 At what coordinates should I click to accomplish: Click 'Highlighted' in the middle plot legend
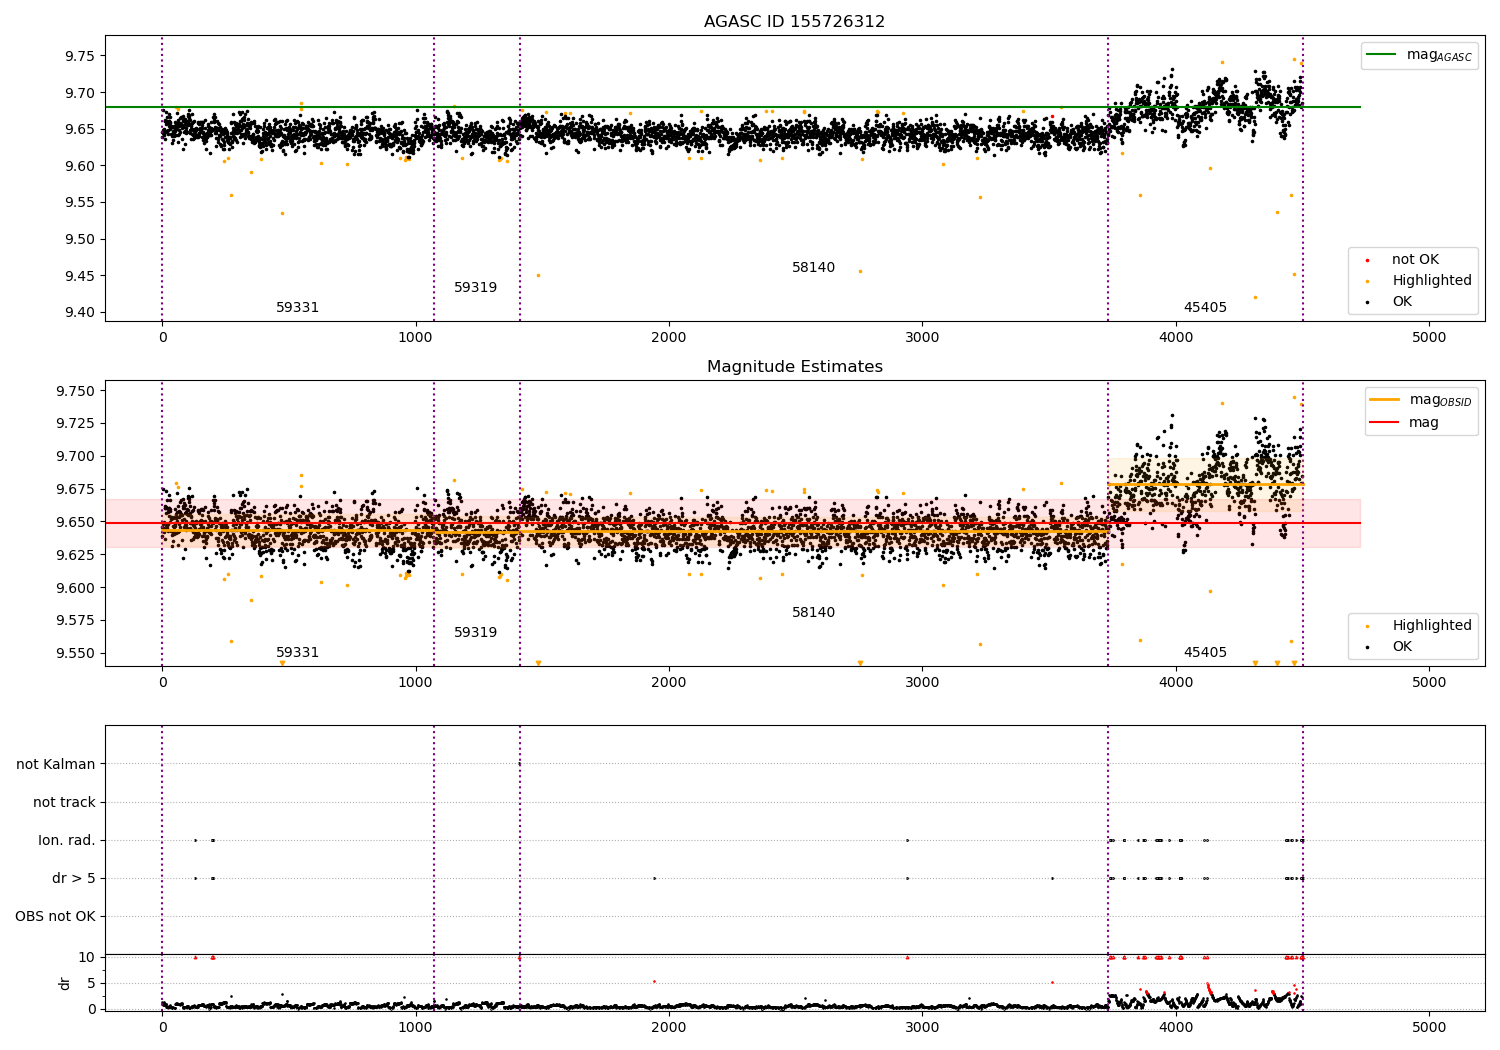1417,626
